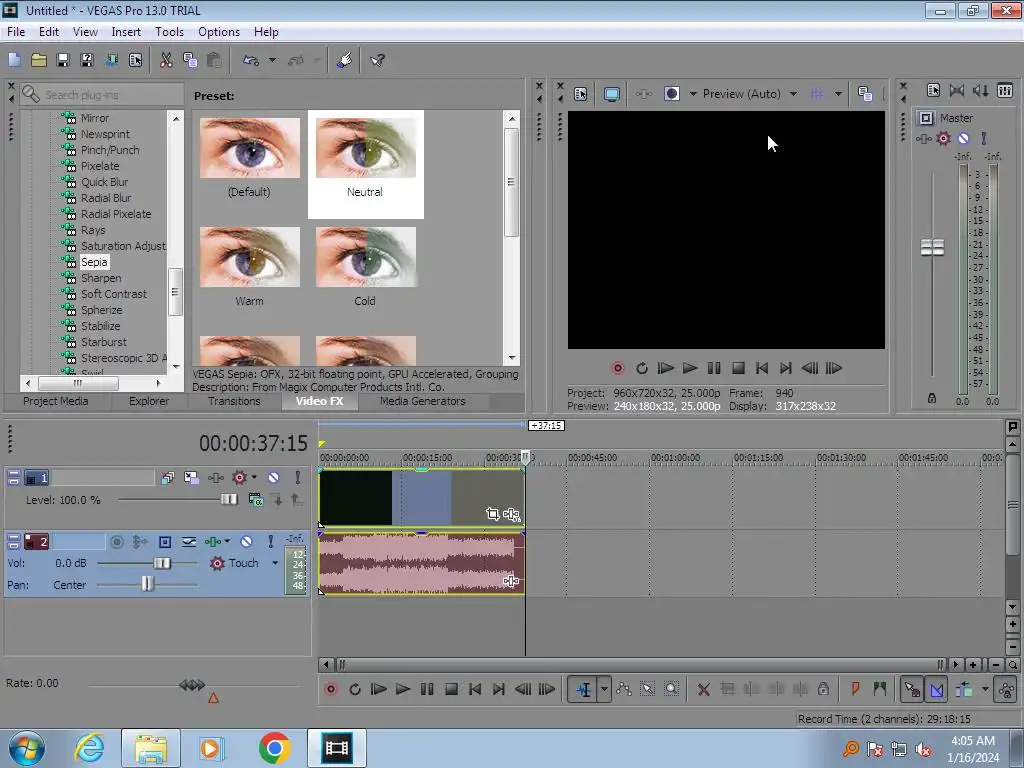Click Event Pan/Crop icon on video clip
This screenshot has height=768, width=1024.
[492, 514]
